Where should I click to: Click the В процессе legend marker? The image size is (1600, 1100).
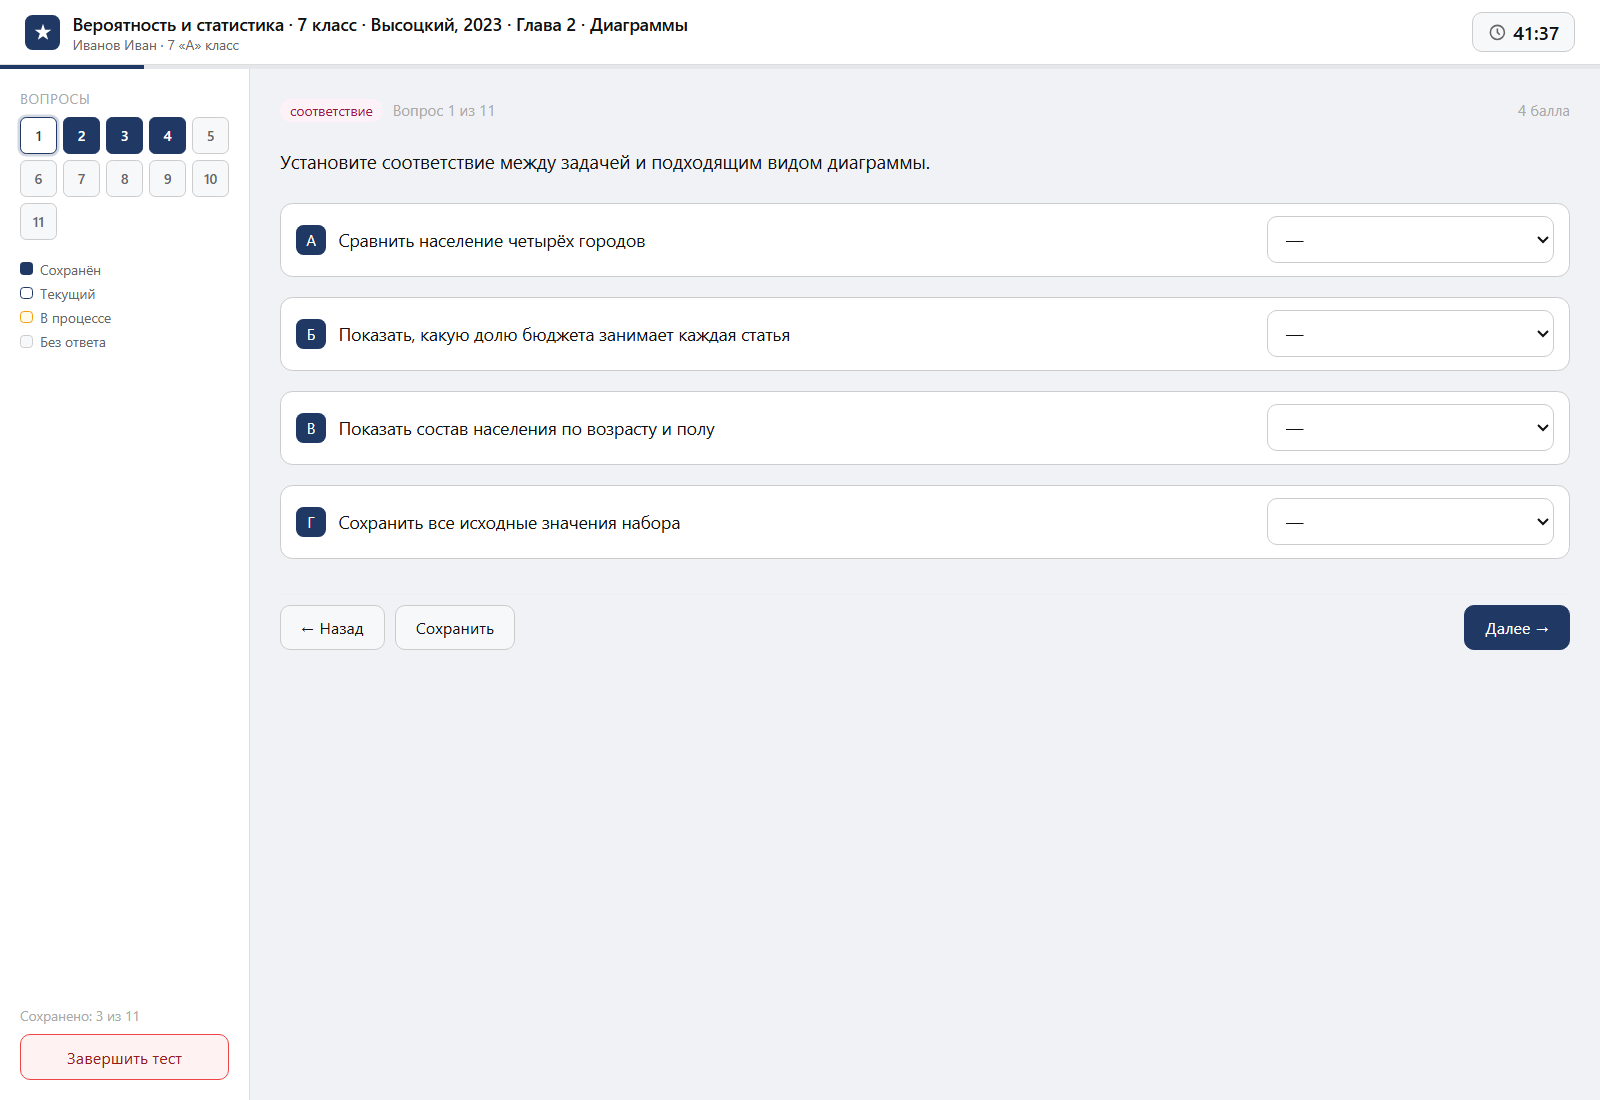tap(27, 317)
